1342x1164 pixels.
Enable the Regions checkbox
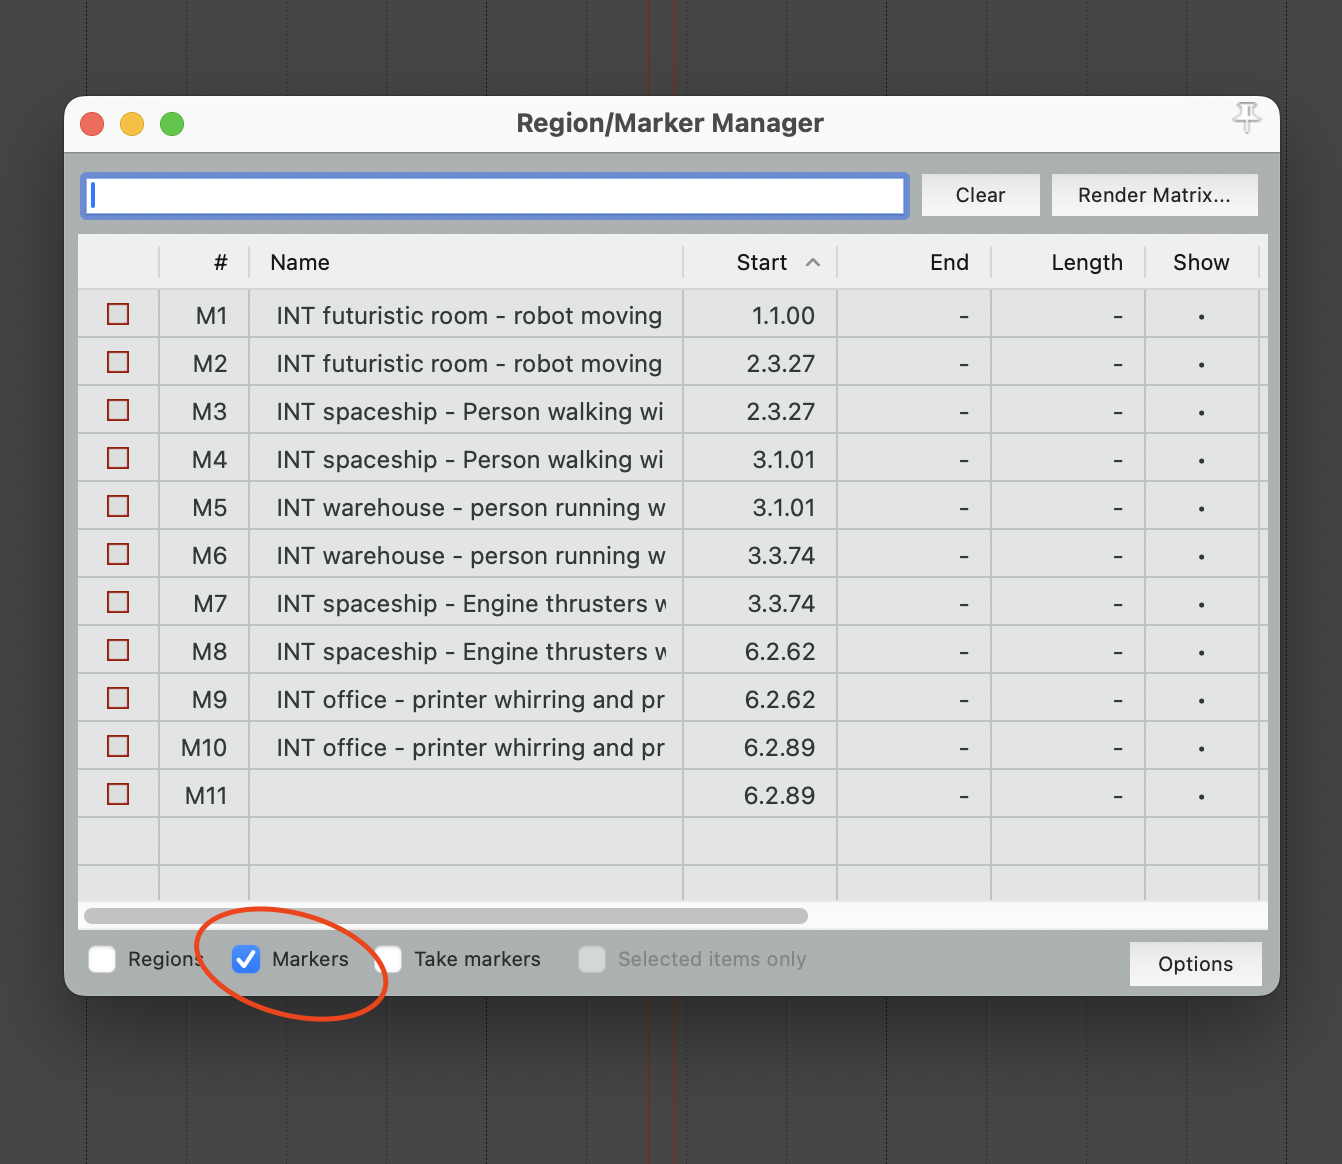[103, 959]
